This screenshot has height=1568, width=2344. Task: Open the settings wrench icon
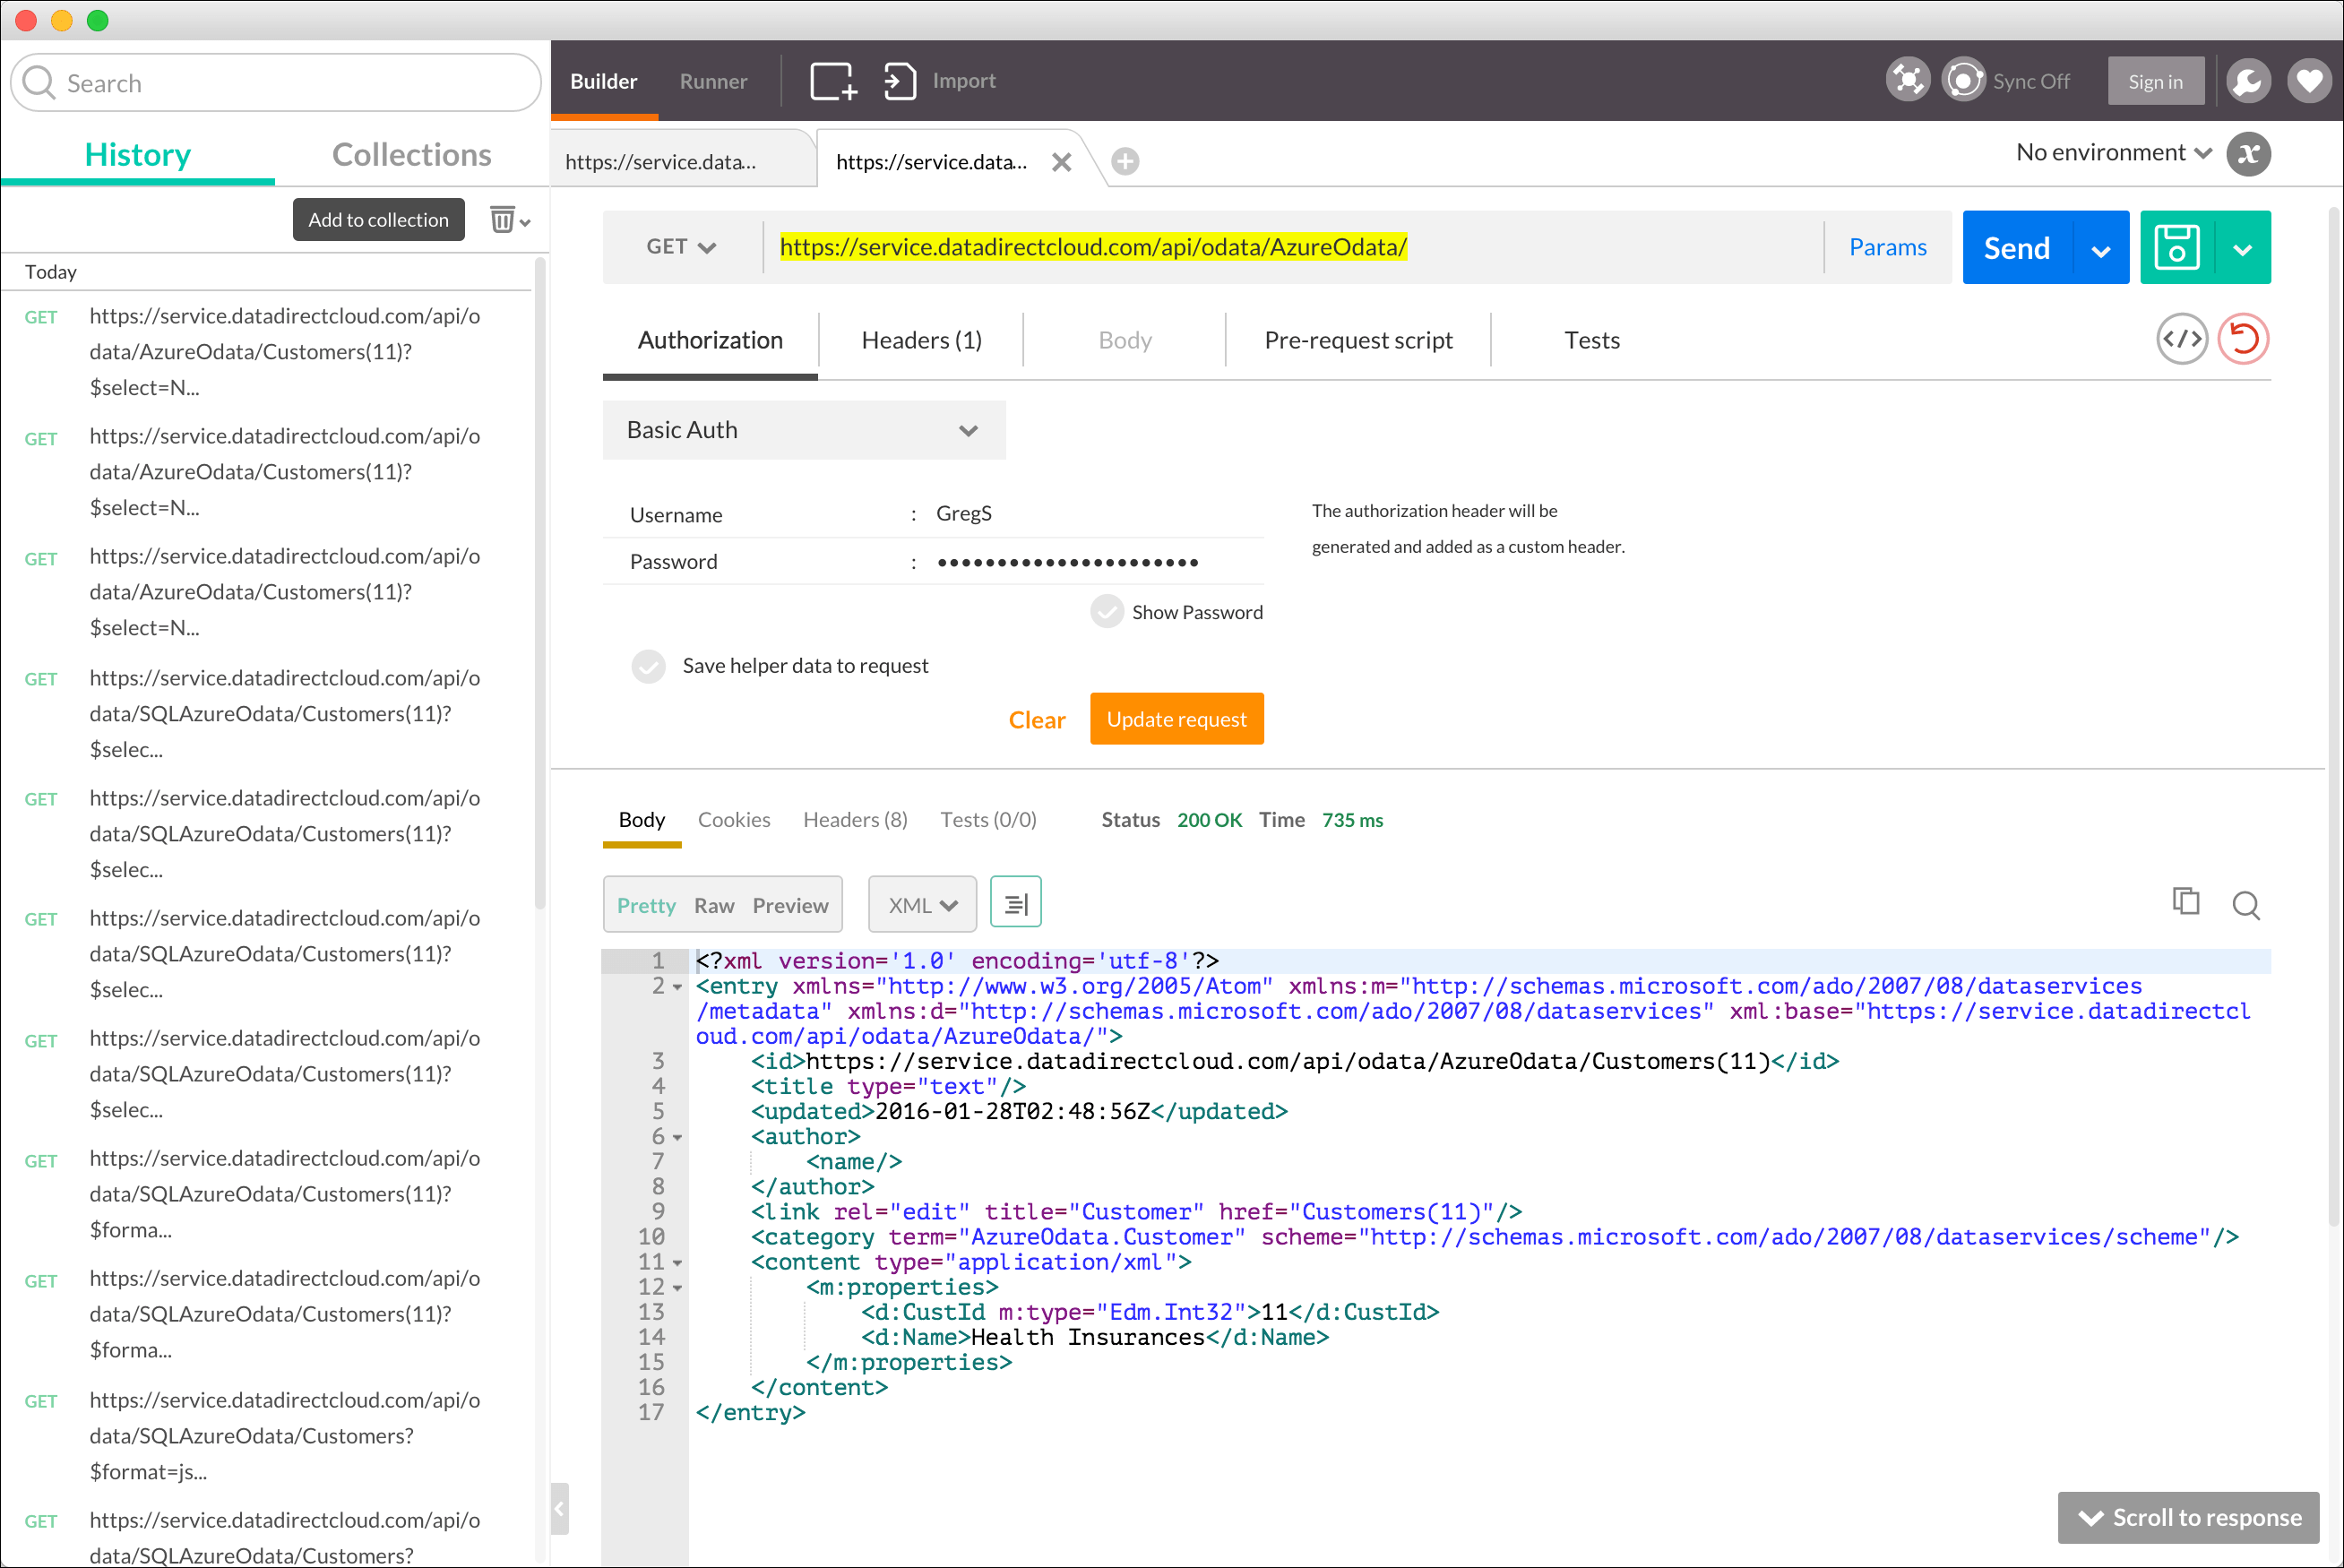click(x=2247, y=81)
